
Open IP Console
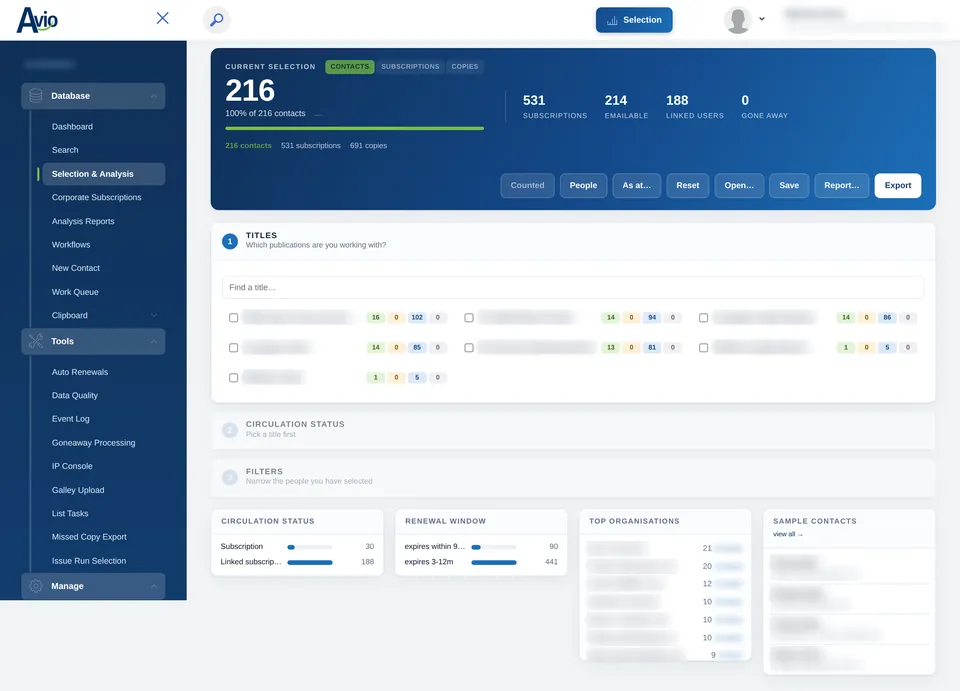point(72,466)
